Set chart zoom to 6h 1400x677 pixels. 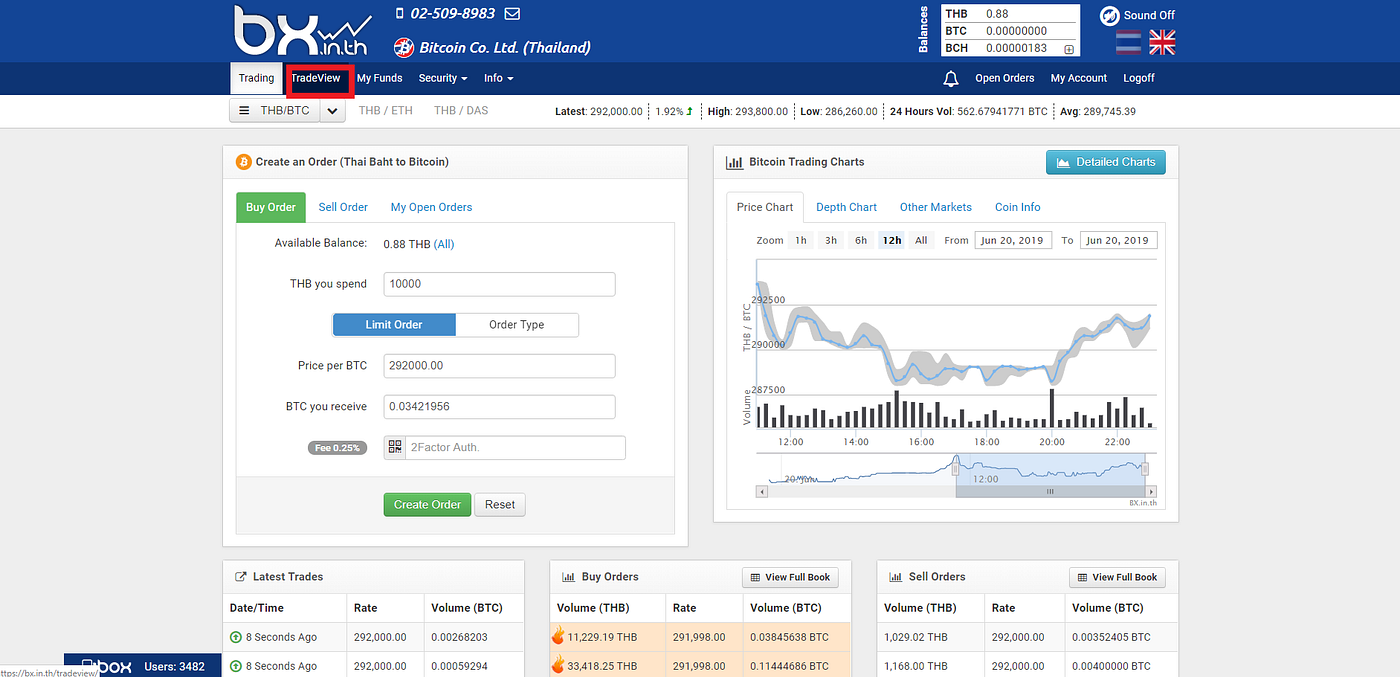pos(861,240)
